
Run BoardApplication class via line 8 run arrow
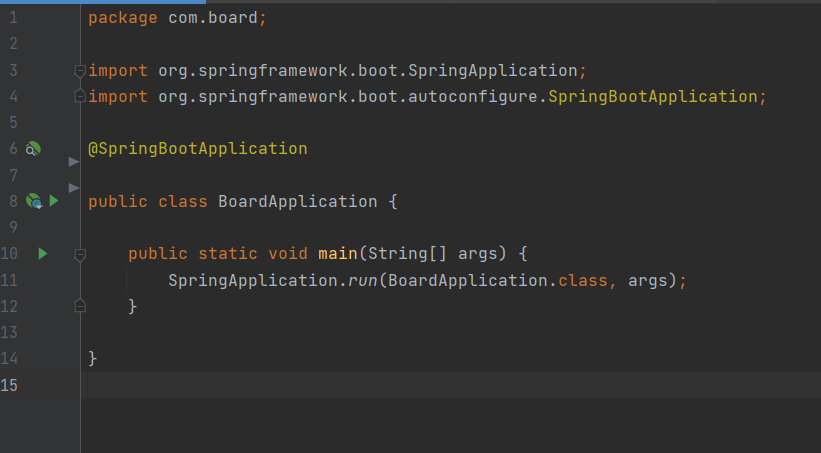tap(53, 201)
